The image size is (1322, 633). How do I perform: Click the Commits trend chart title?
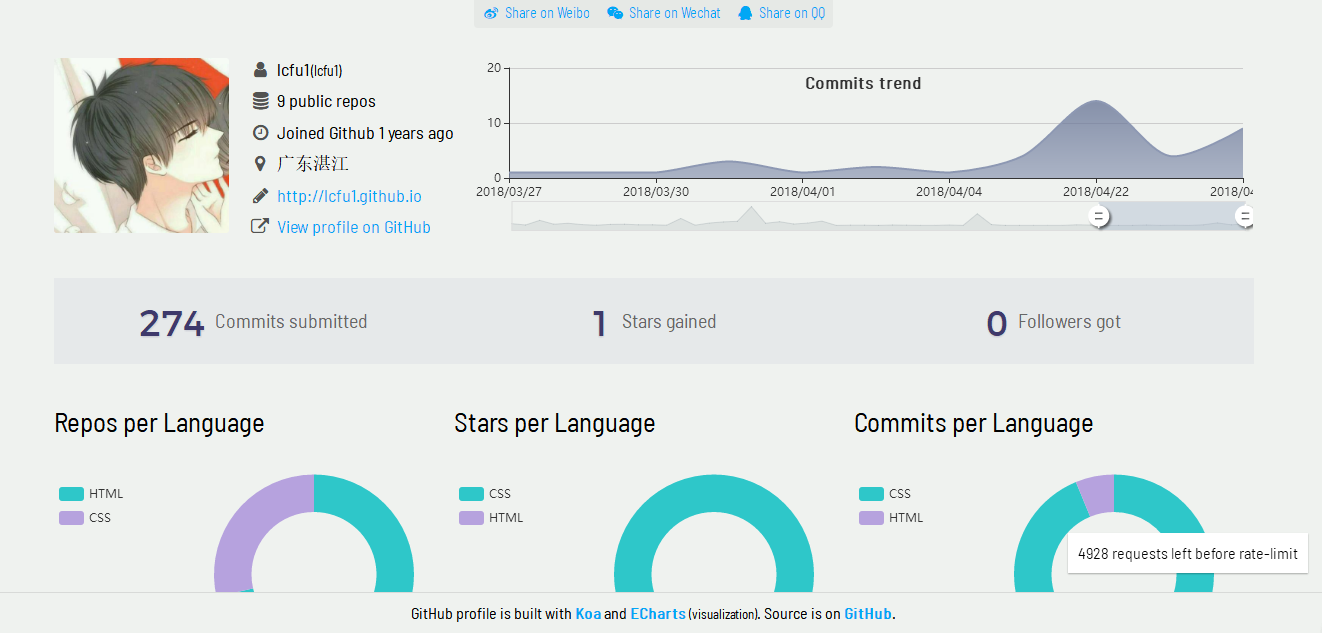coord(863,84)
